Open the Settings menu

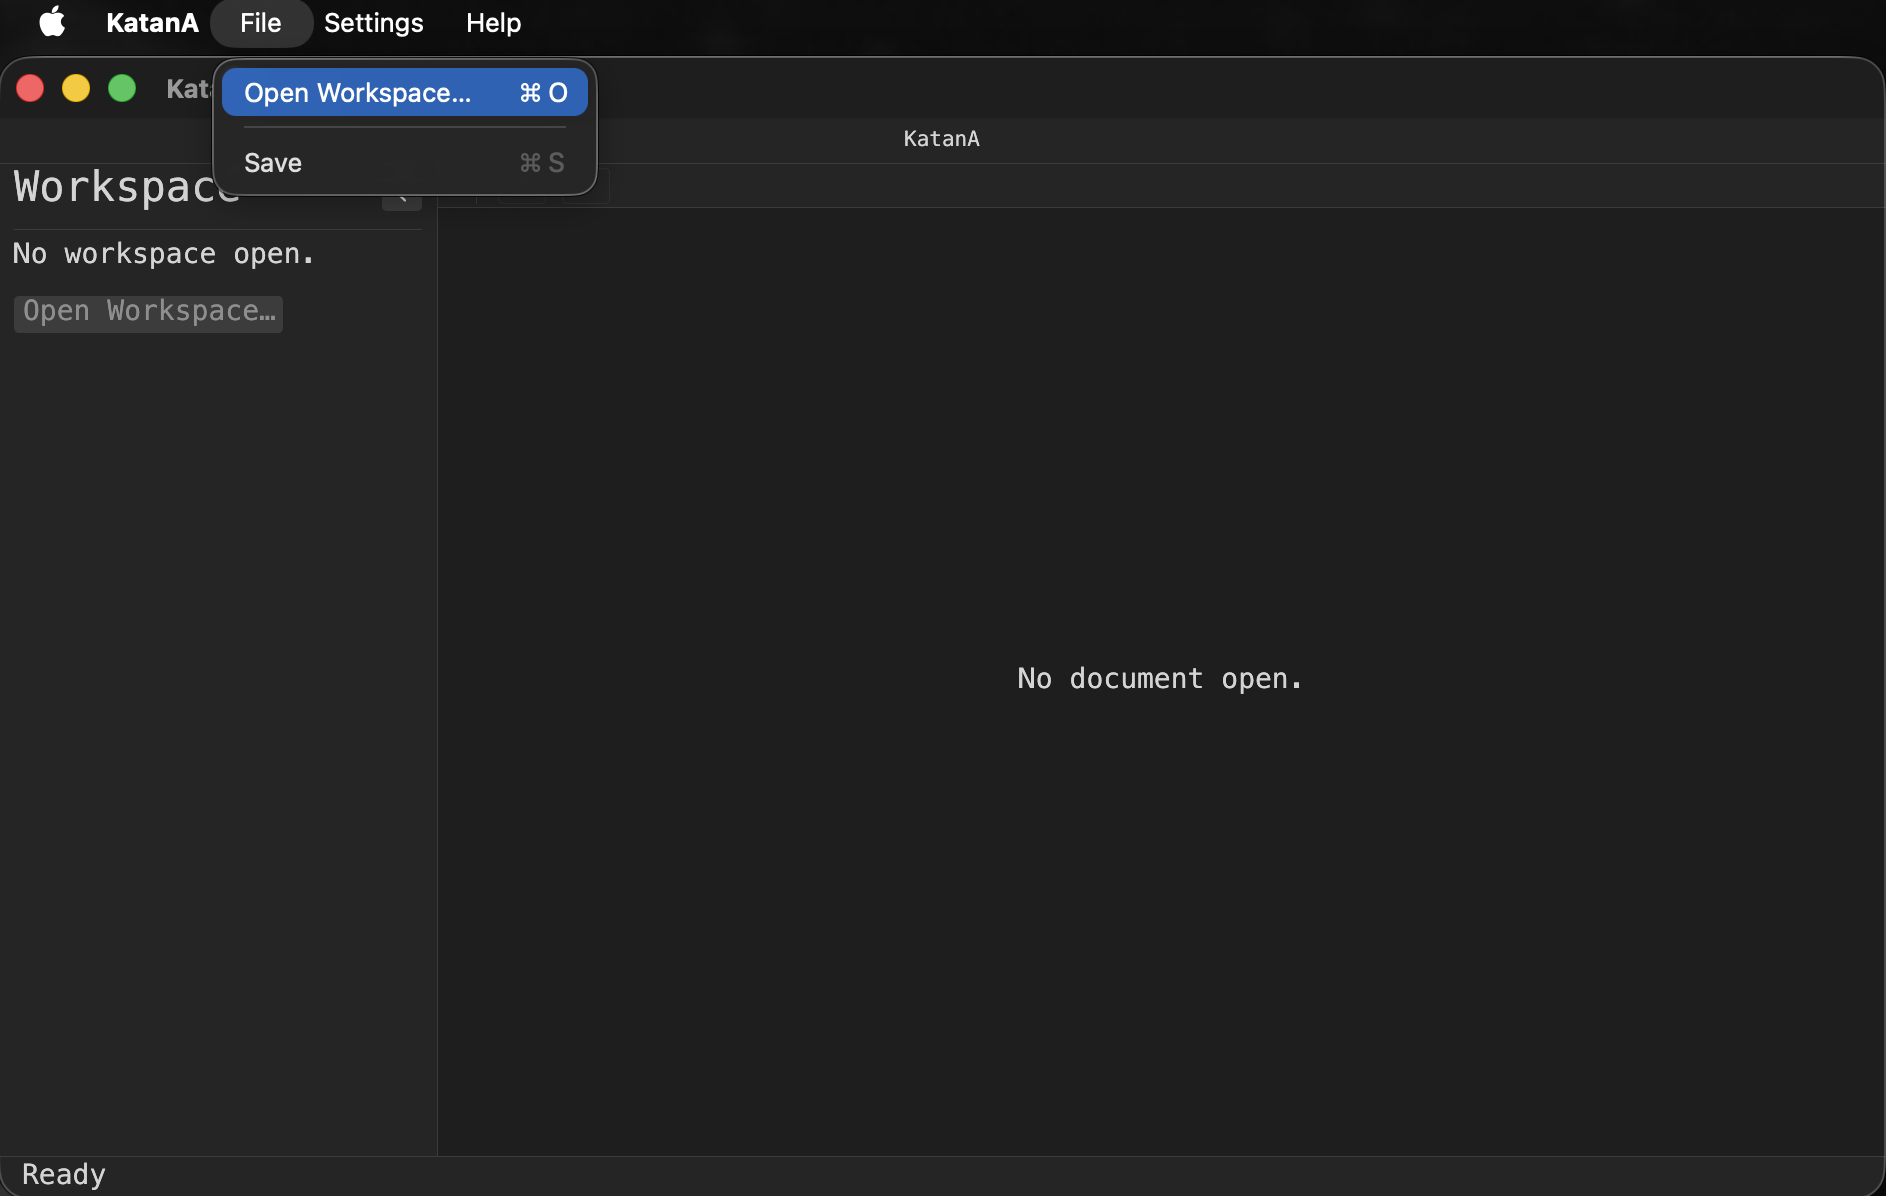[x=373, y=23]
